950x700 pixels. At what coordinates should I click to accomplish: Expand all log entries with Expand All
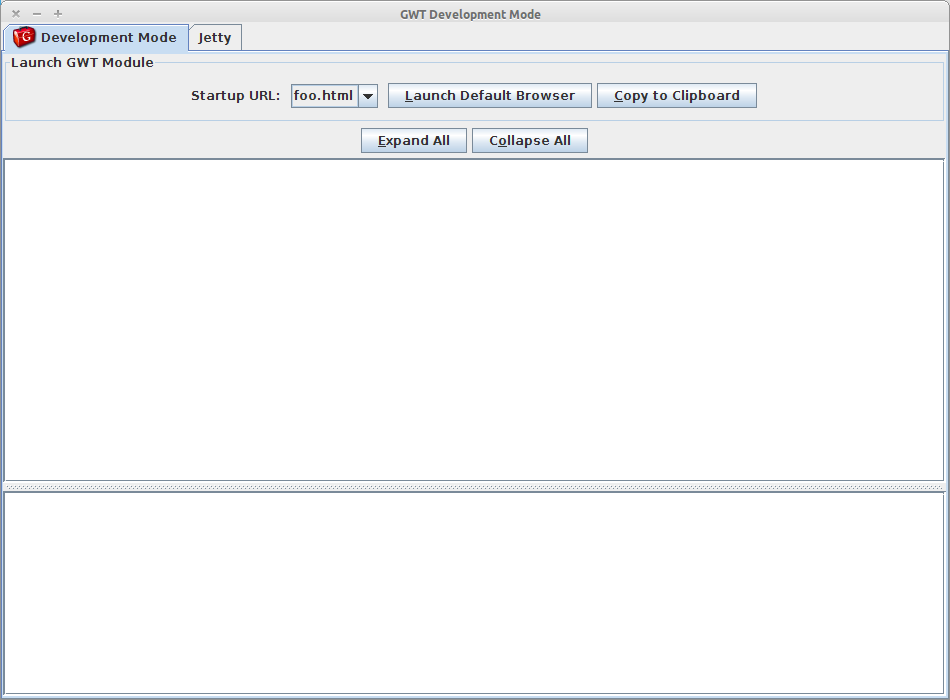pyautogui.click(x=413, y=141)
